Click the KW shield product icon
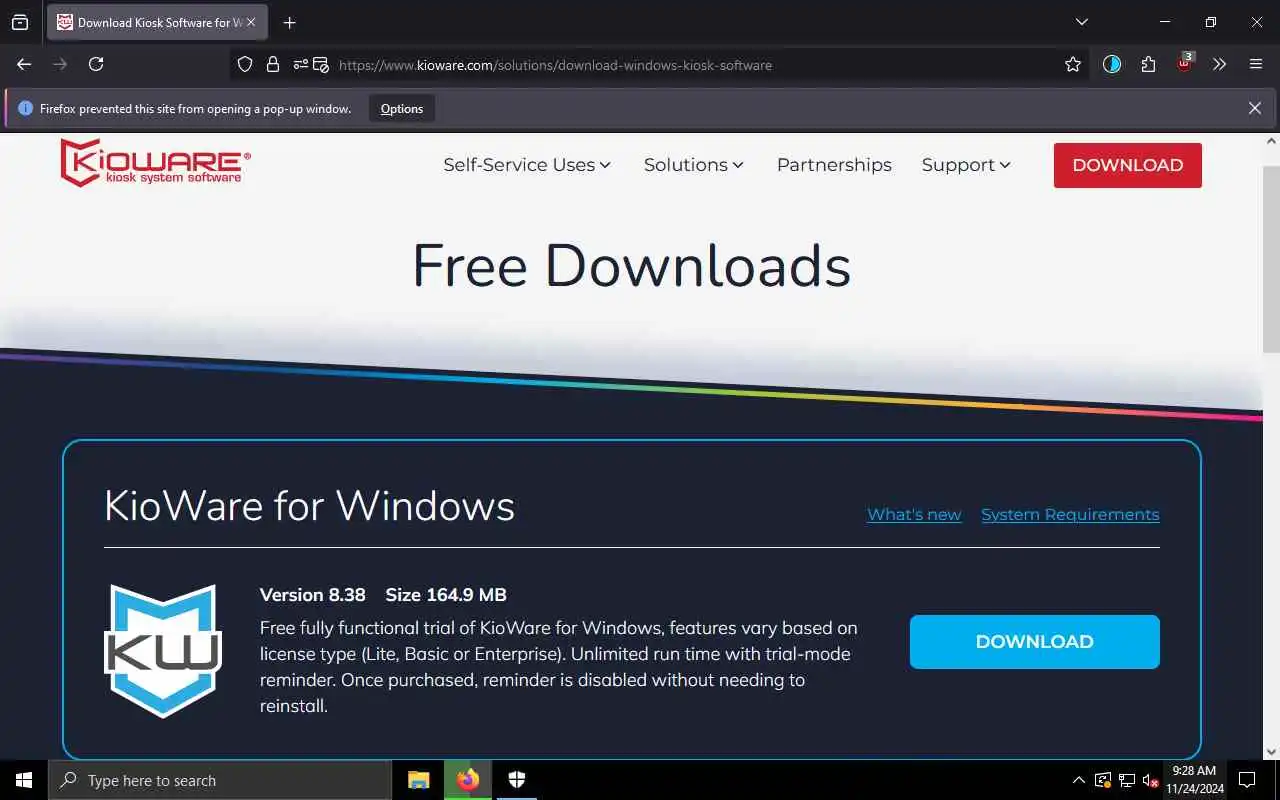This screenshot has height=800, width=1280. coord(162,651)
